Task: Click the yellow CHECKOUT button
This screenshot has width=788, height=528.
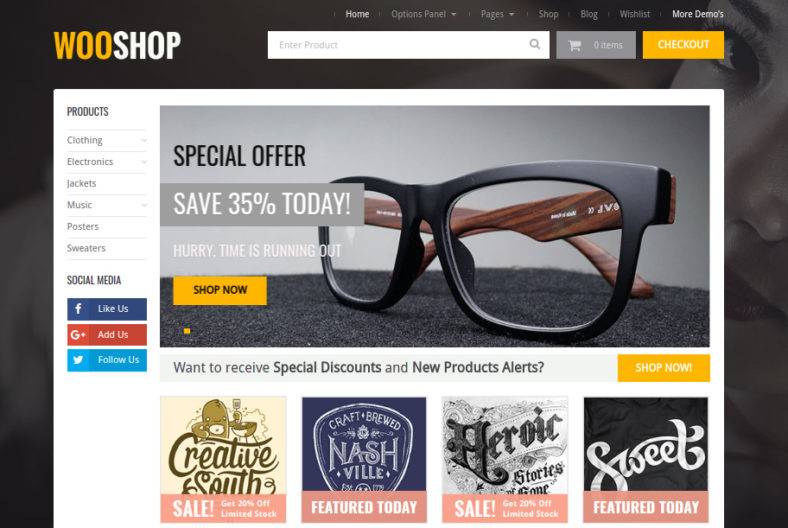Action: (683, 45)
